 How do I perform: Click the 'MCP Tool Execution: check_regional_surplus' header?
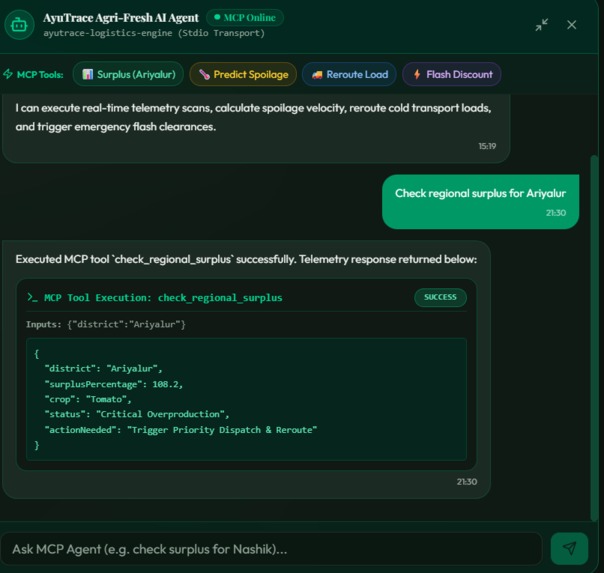(x=163, y=298)
